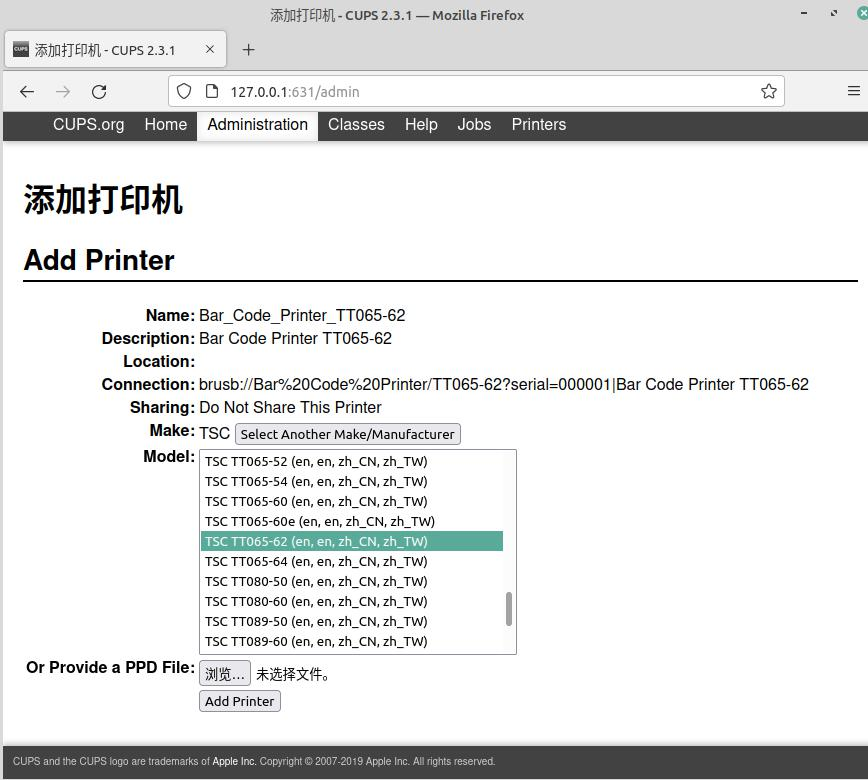
Task: Minimize the Firefox window
Action: click(x=804, y=13)
